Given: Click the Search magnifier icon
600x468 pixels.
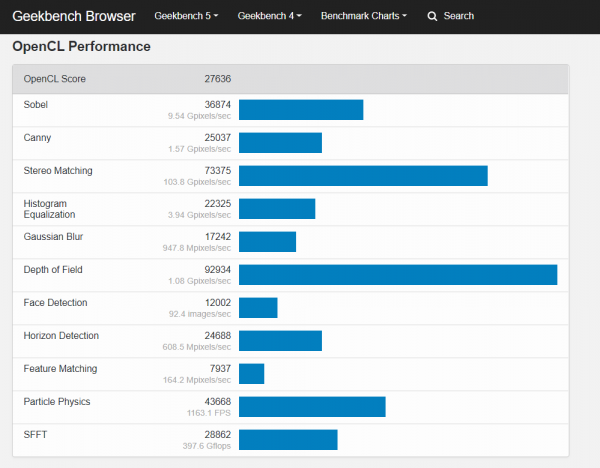Looking at the screenshot, I should click(x=432, y=16).
